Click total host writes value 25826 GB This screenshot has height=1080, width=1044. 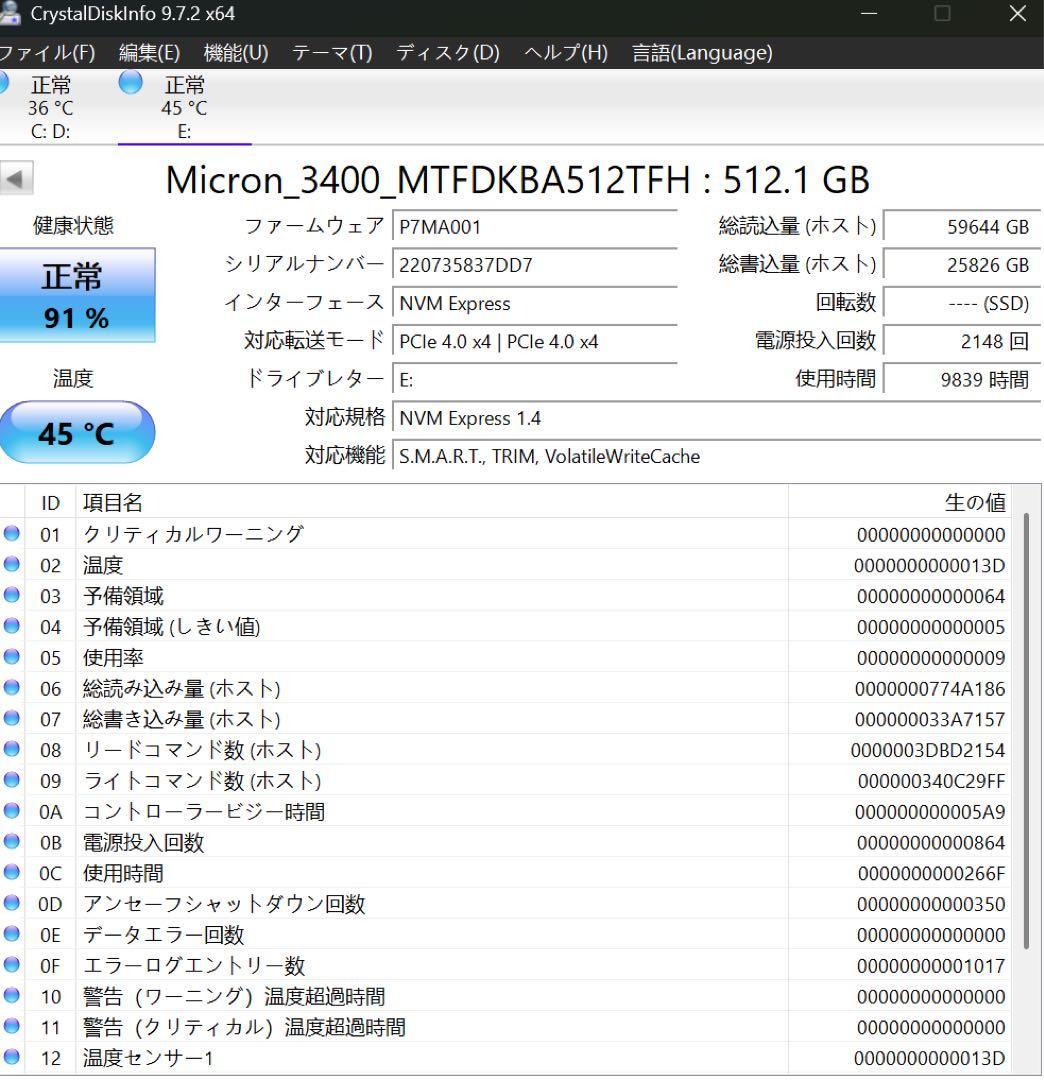click(961, 265)
